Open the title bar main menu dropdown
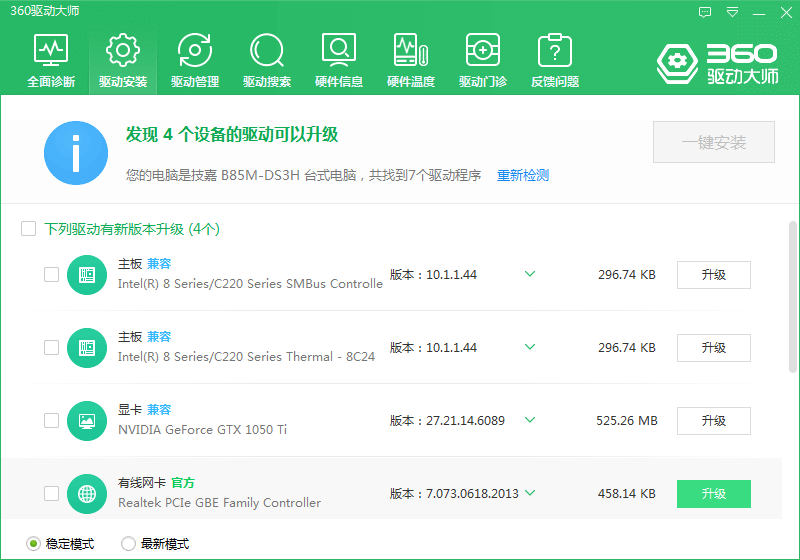The width and height of the screenshot is (800, 560). (733, 12)
